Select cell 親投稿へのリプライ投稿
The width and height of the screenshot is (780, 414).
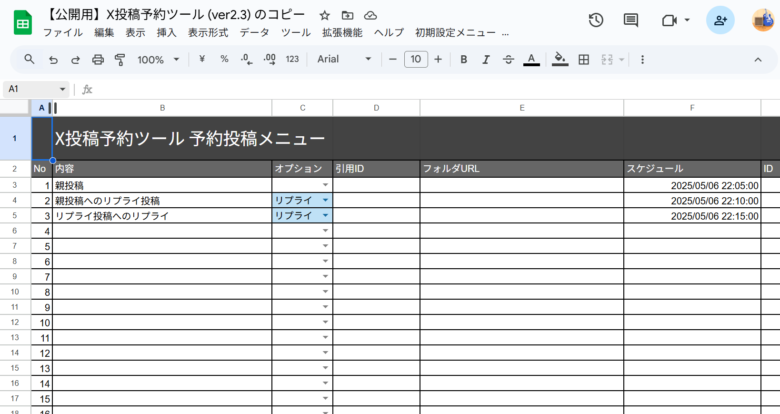[162, 201]
